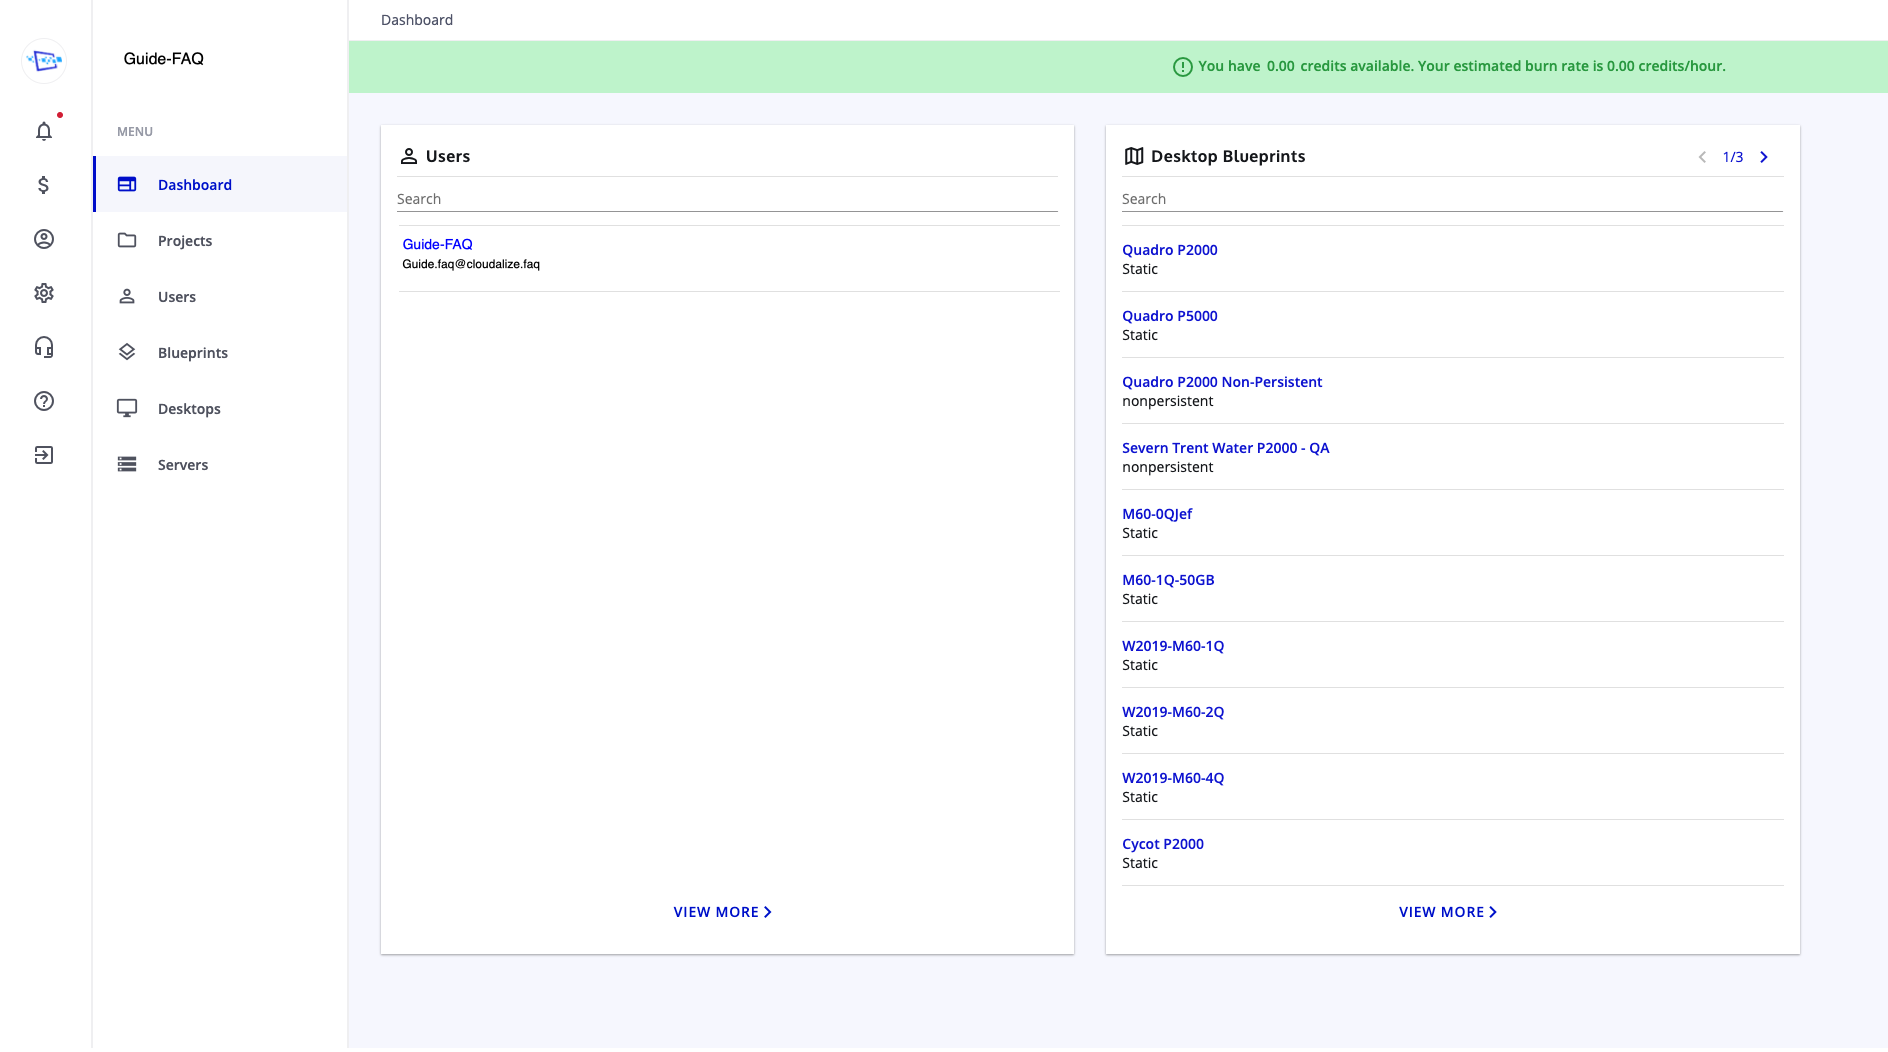1888x1052 pixels.
Task: Click the credits available banner message
Action: 1462,66
